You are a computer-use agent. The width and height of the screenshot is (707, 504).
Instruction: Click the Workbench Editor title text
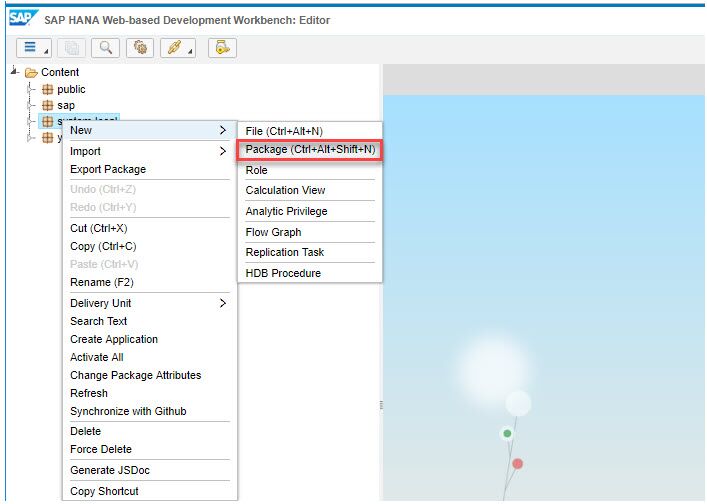pyautogui.click(x=187, y=20)
